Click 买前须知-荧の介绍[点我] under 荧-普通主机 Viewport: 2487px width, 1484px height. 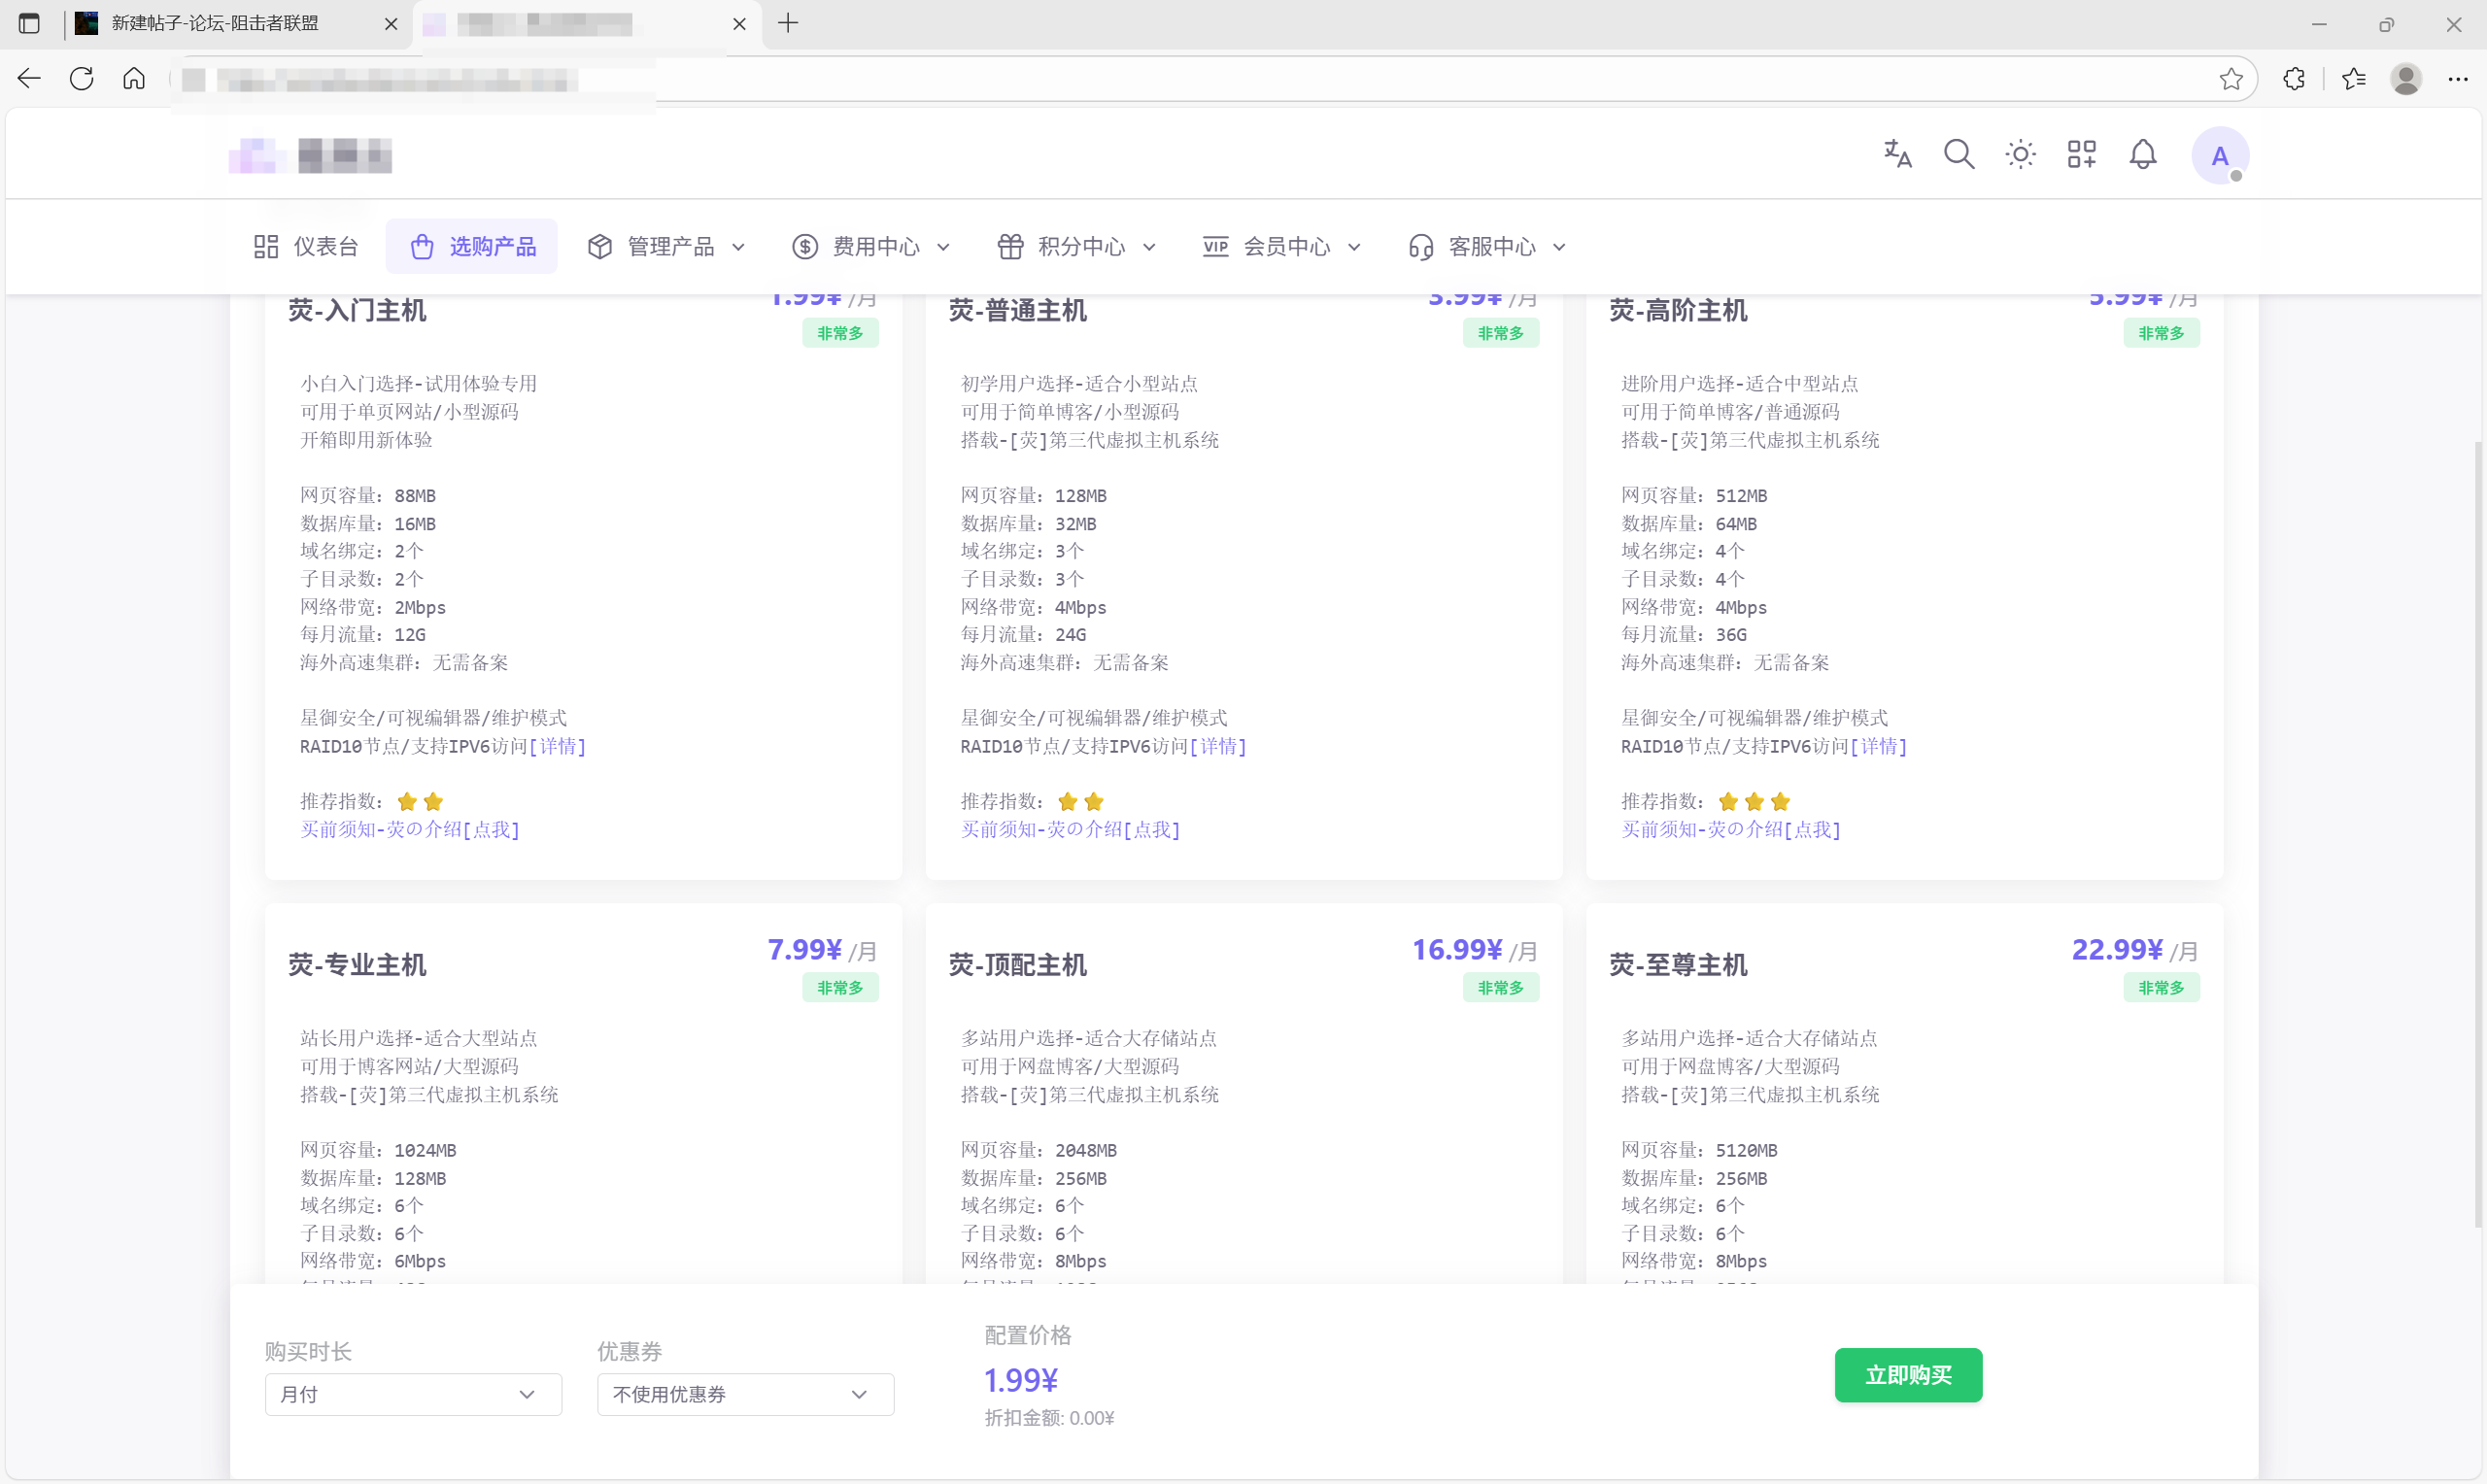[x=1070, y=829]
